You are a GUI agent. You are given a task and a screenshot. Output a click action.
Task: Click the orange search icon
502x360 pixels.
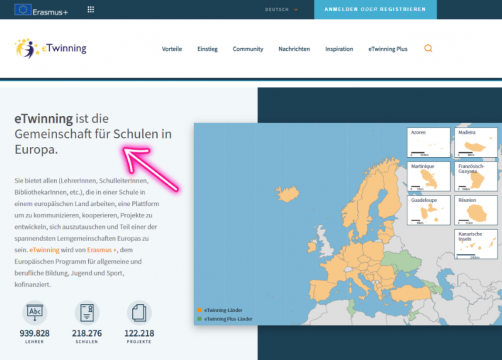428,49
